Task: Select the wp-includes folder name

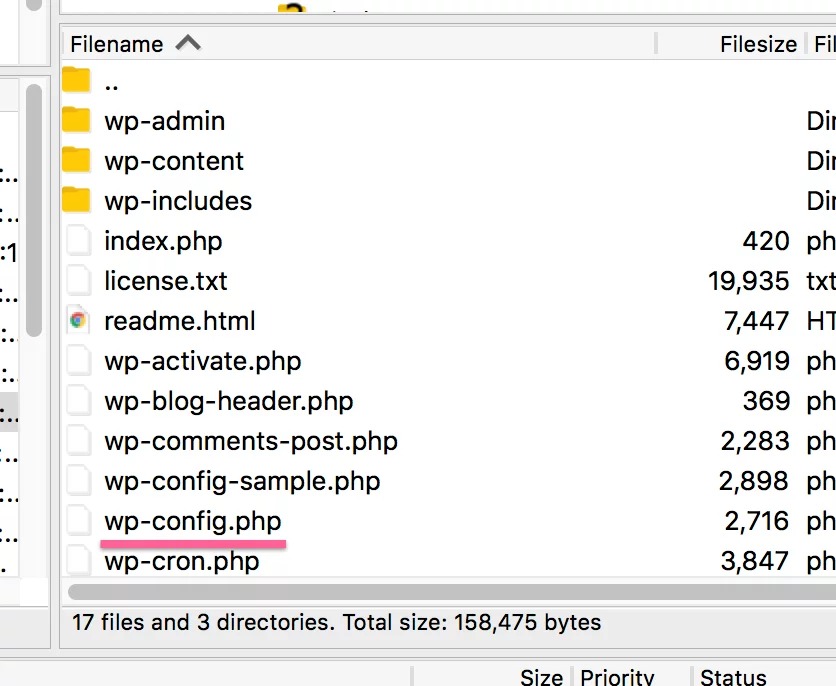Action: [178, 201]
